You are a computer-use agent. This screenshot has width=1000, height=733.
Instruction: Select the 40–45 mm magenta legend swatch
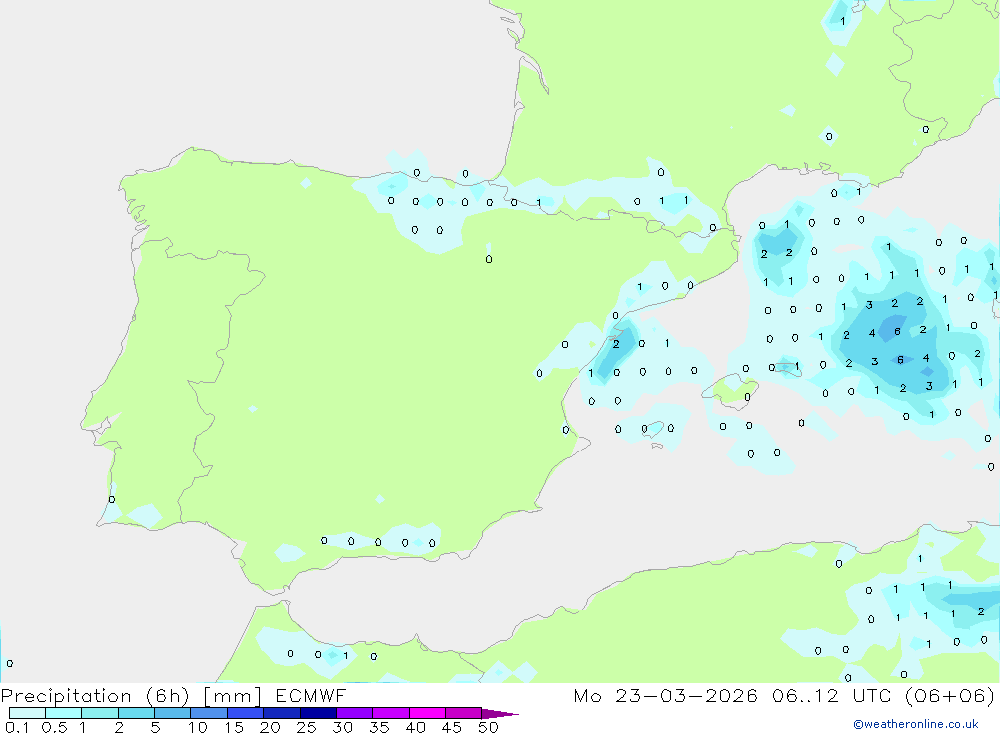point(427,713)
